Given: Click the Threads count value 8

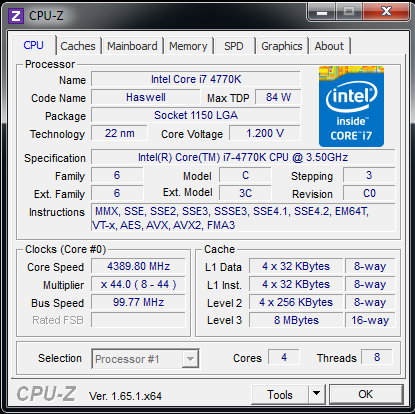Looking at the screenshot, I should click(377, 357).
